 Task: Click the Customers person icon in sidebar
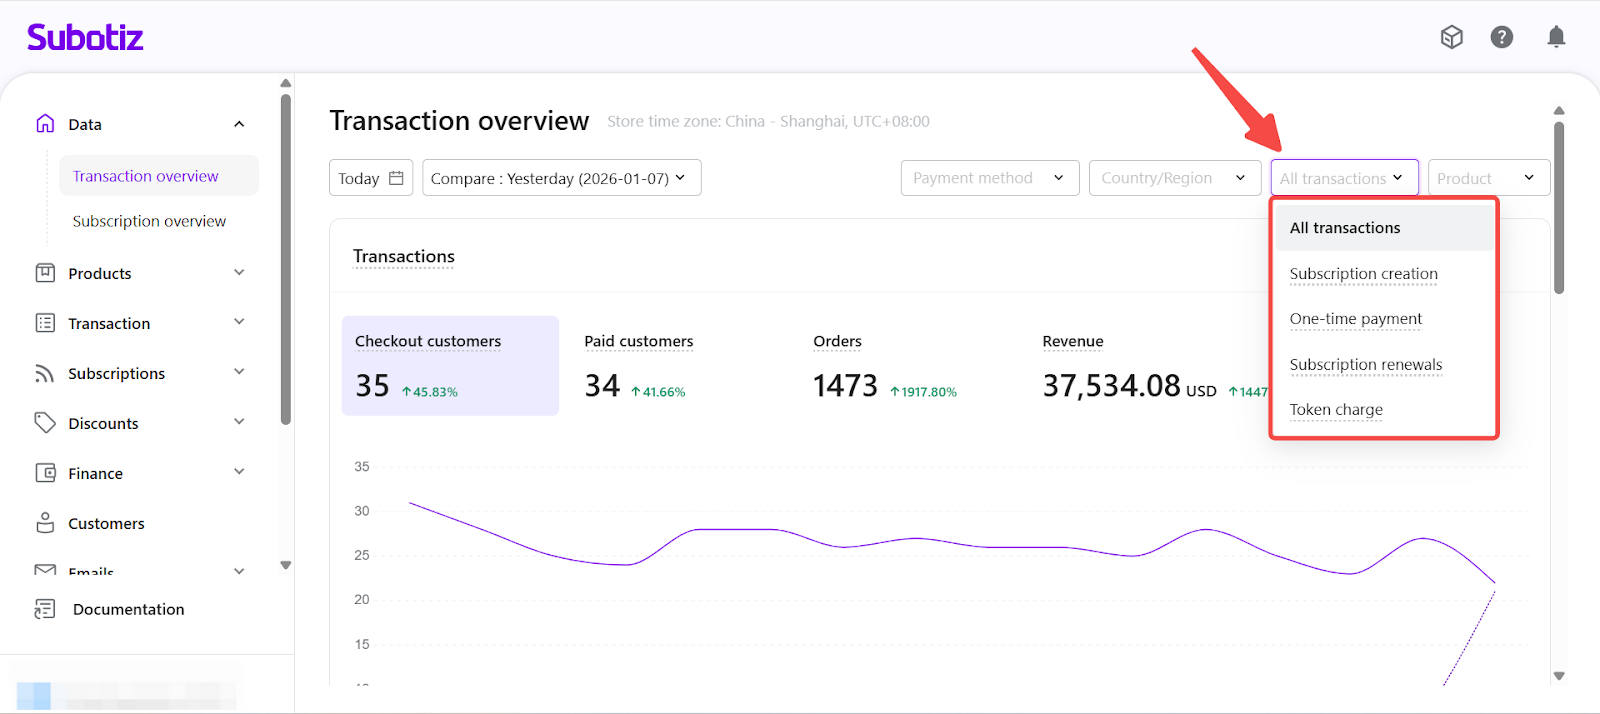coord(45,523)
